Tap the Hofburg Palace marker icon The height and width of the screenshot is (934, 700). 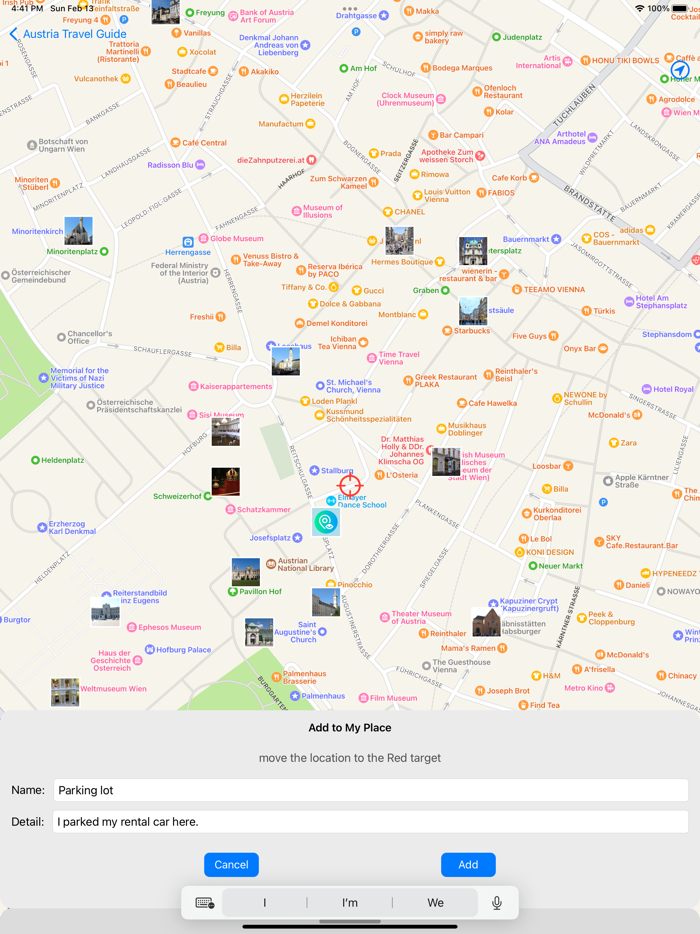150,649
